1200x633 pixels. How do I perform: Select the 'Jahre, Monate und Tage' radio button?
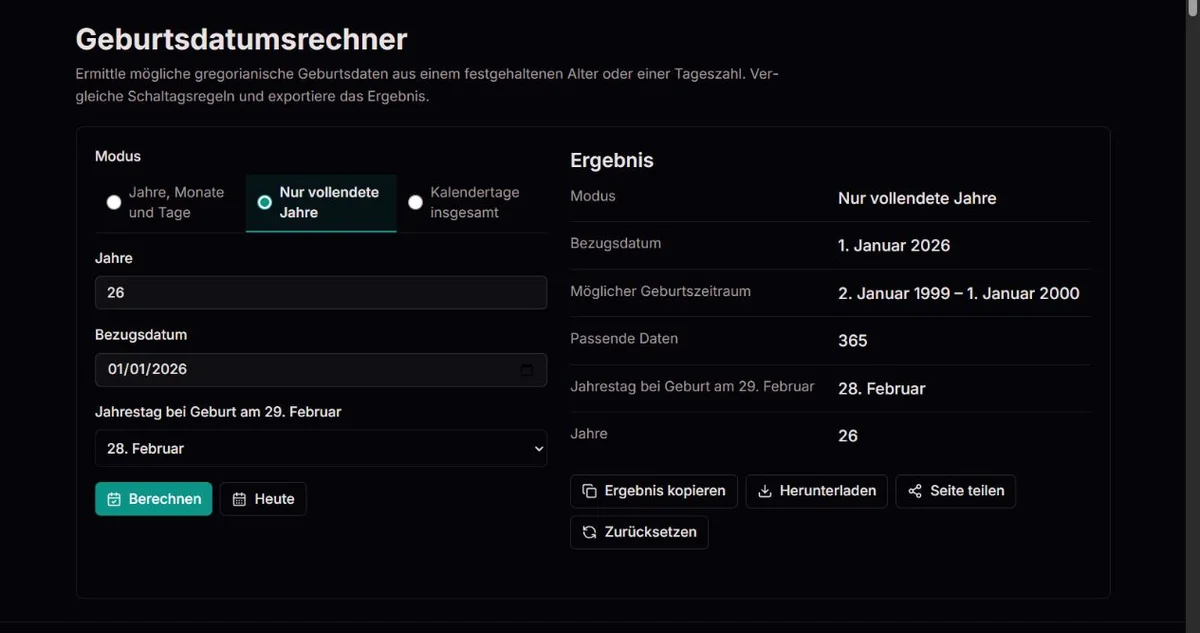[114, 203]
